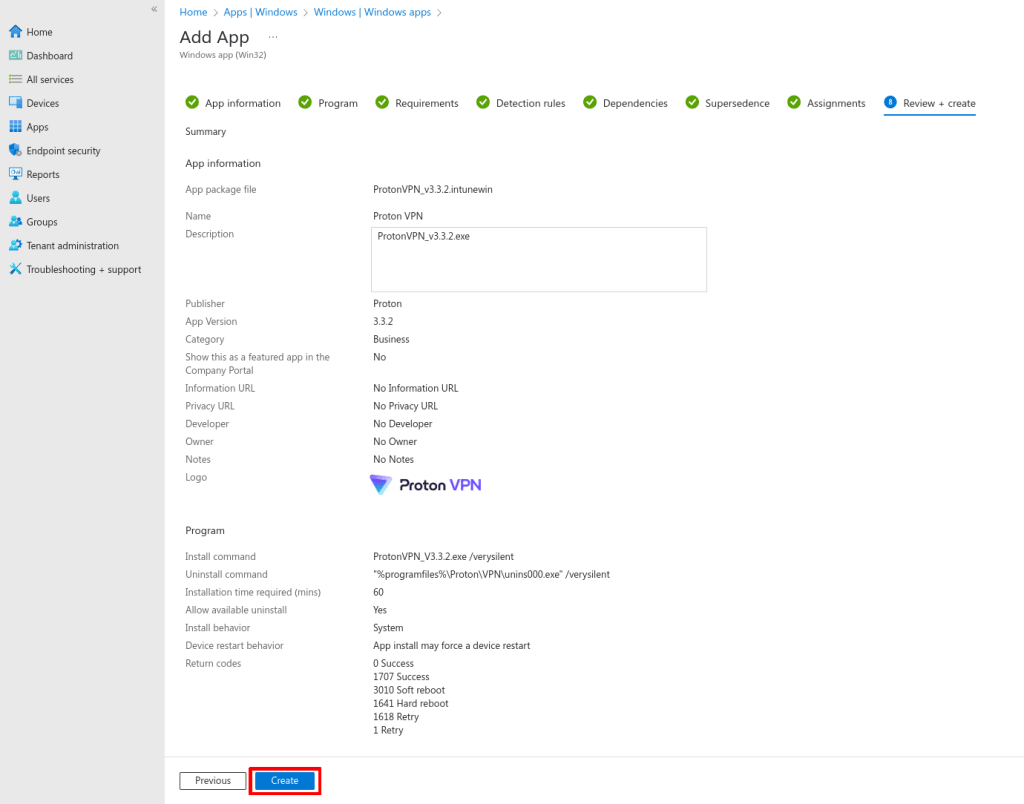Image resolution: width=1024 pixels, height=804 pixels.
Task: Click the 'No Privacy URL' value
Action: (x=406, y=406)
